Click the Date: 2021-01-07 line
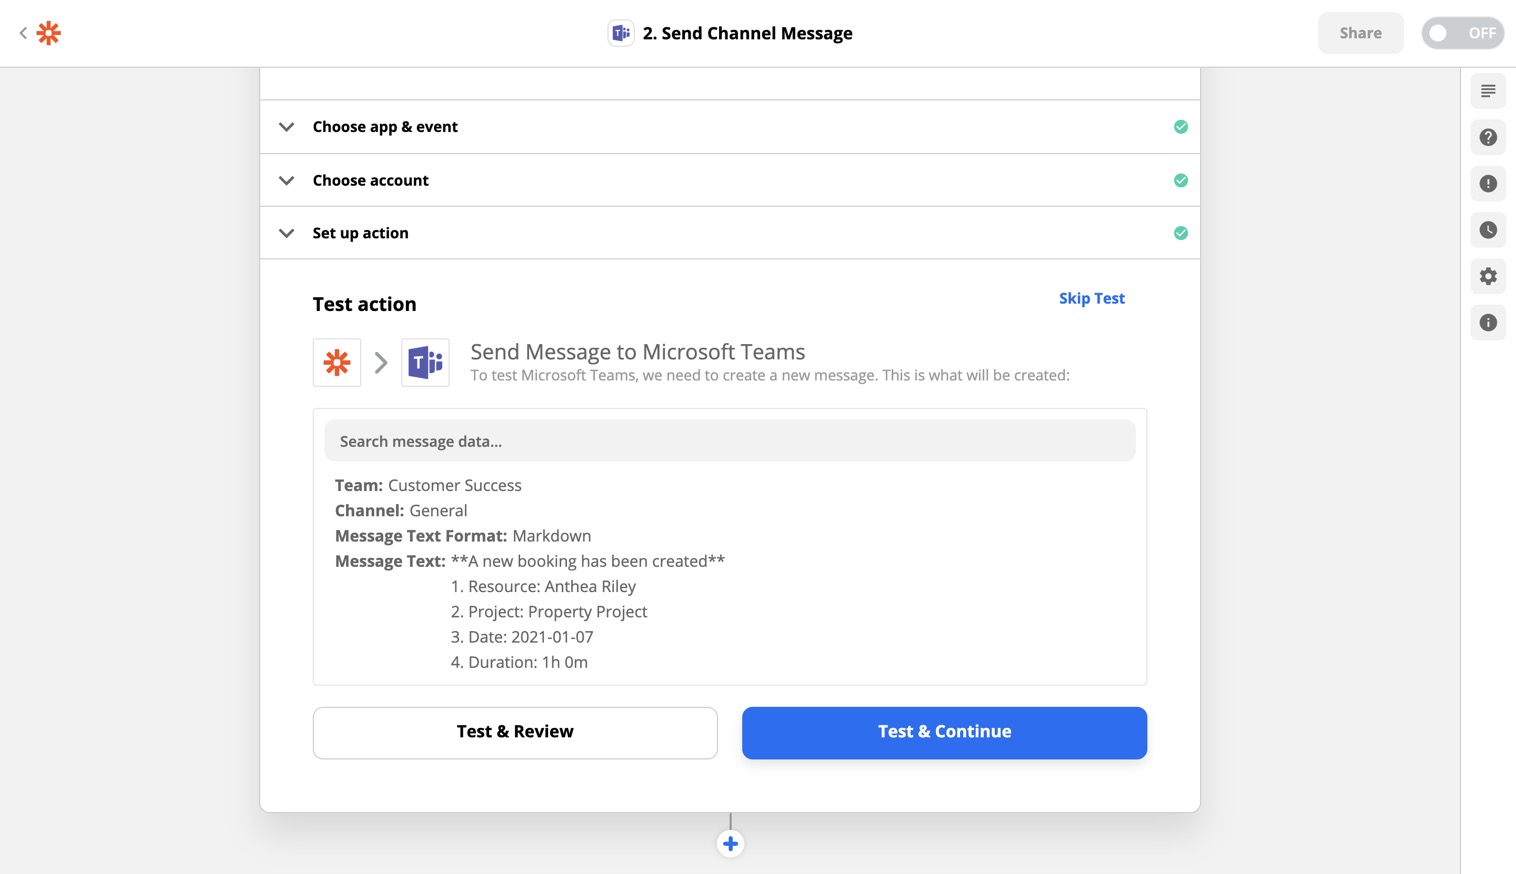Image resolution: width=1516 pixels, height=874 pixels. (522, 637)
